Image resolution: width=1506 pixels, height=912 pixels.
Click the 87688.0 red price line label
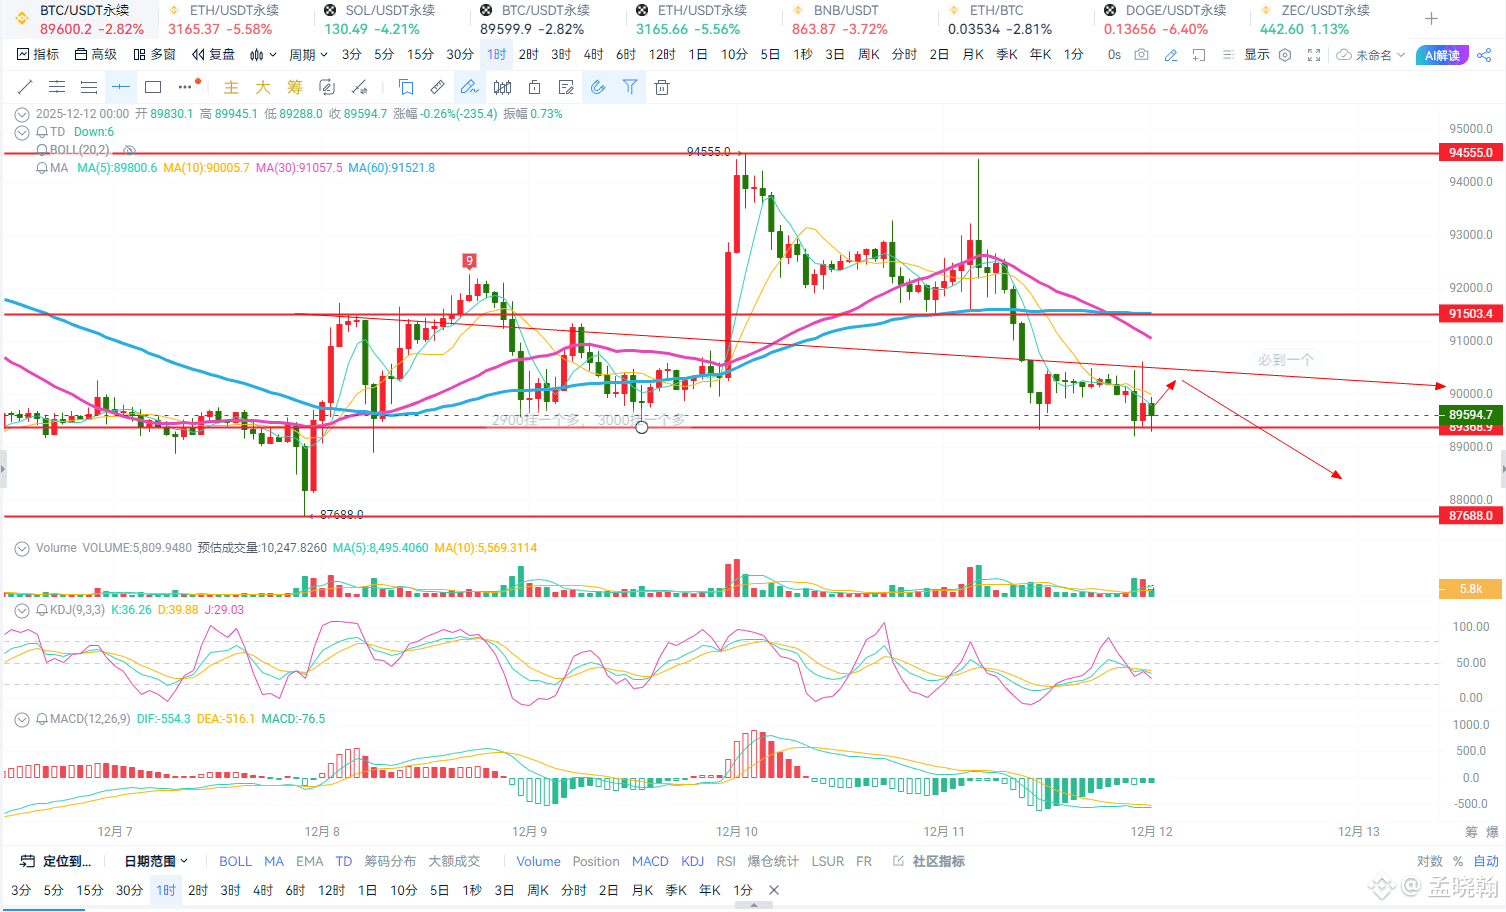1471,516
